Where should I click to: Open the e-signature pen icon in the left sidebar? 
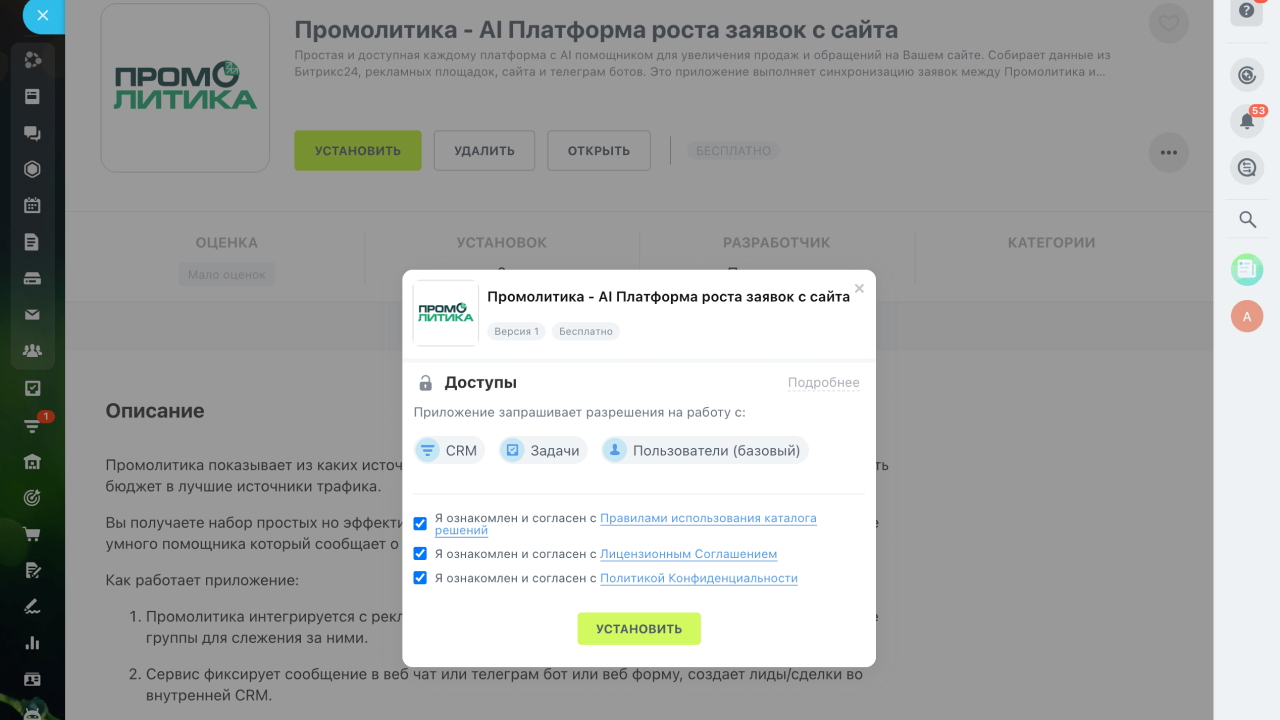(32, 606)
